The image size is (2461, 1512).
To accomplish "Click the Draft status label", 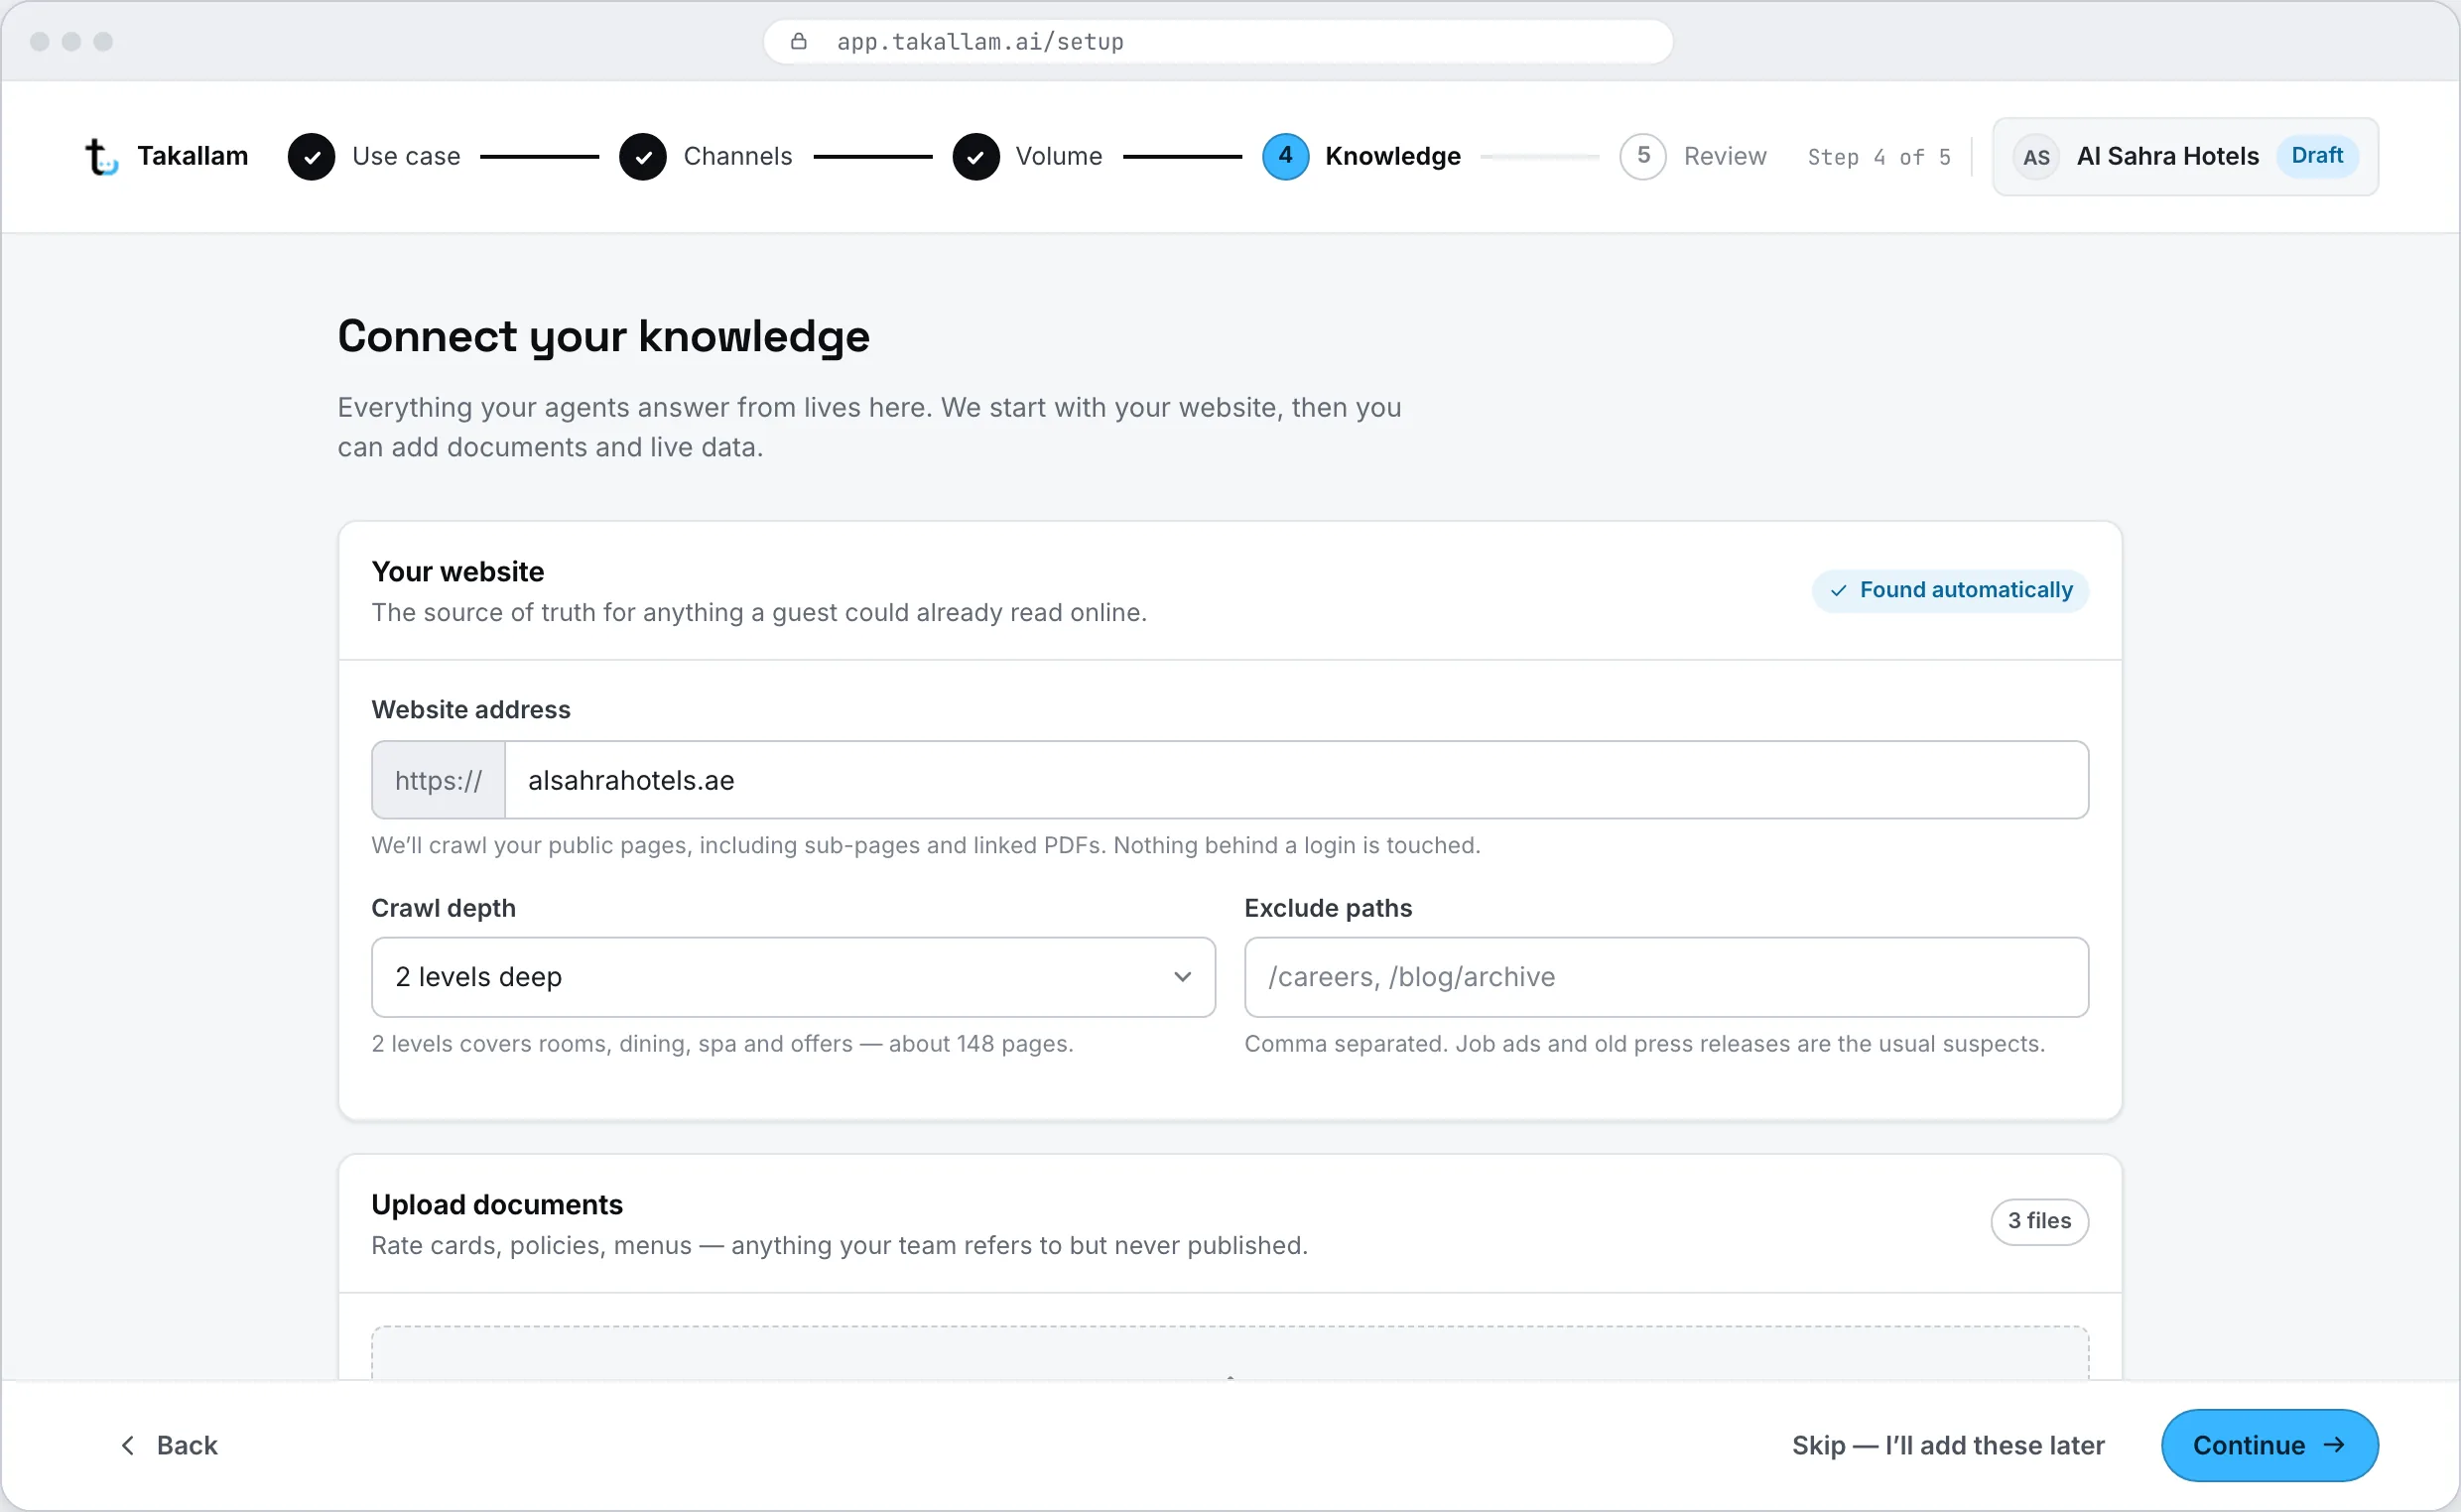I will pos(2317,156).
